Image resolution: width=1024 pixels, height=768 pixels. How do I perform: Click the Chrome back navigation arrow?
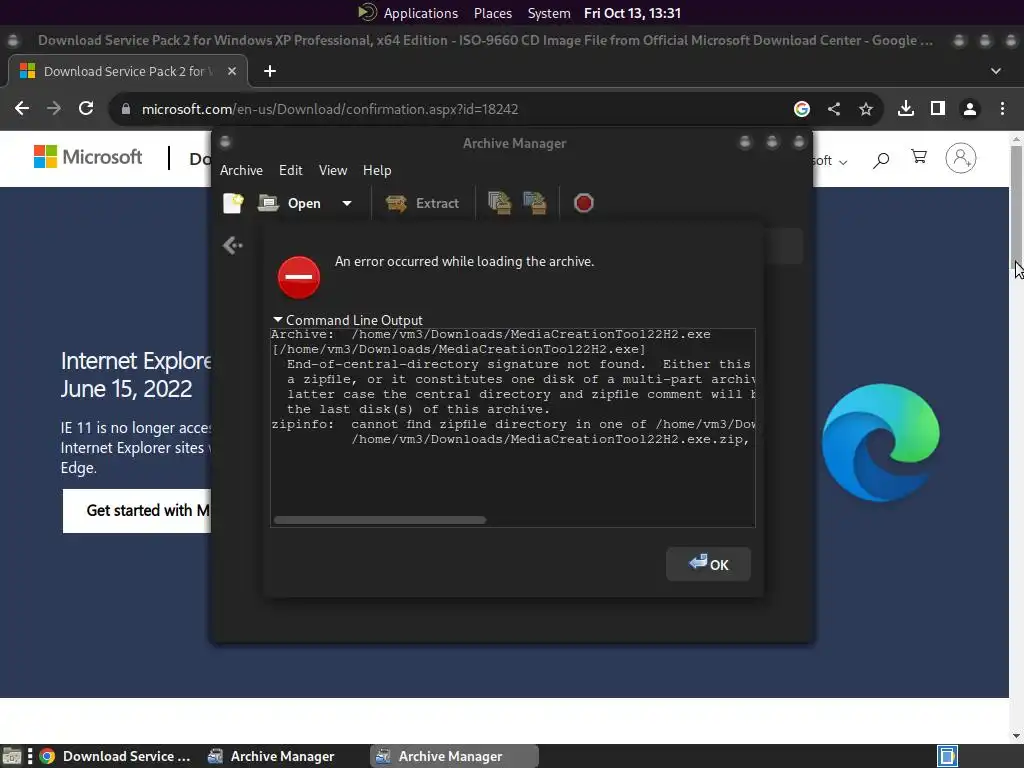pos(22,108)
